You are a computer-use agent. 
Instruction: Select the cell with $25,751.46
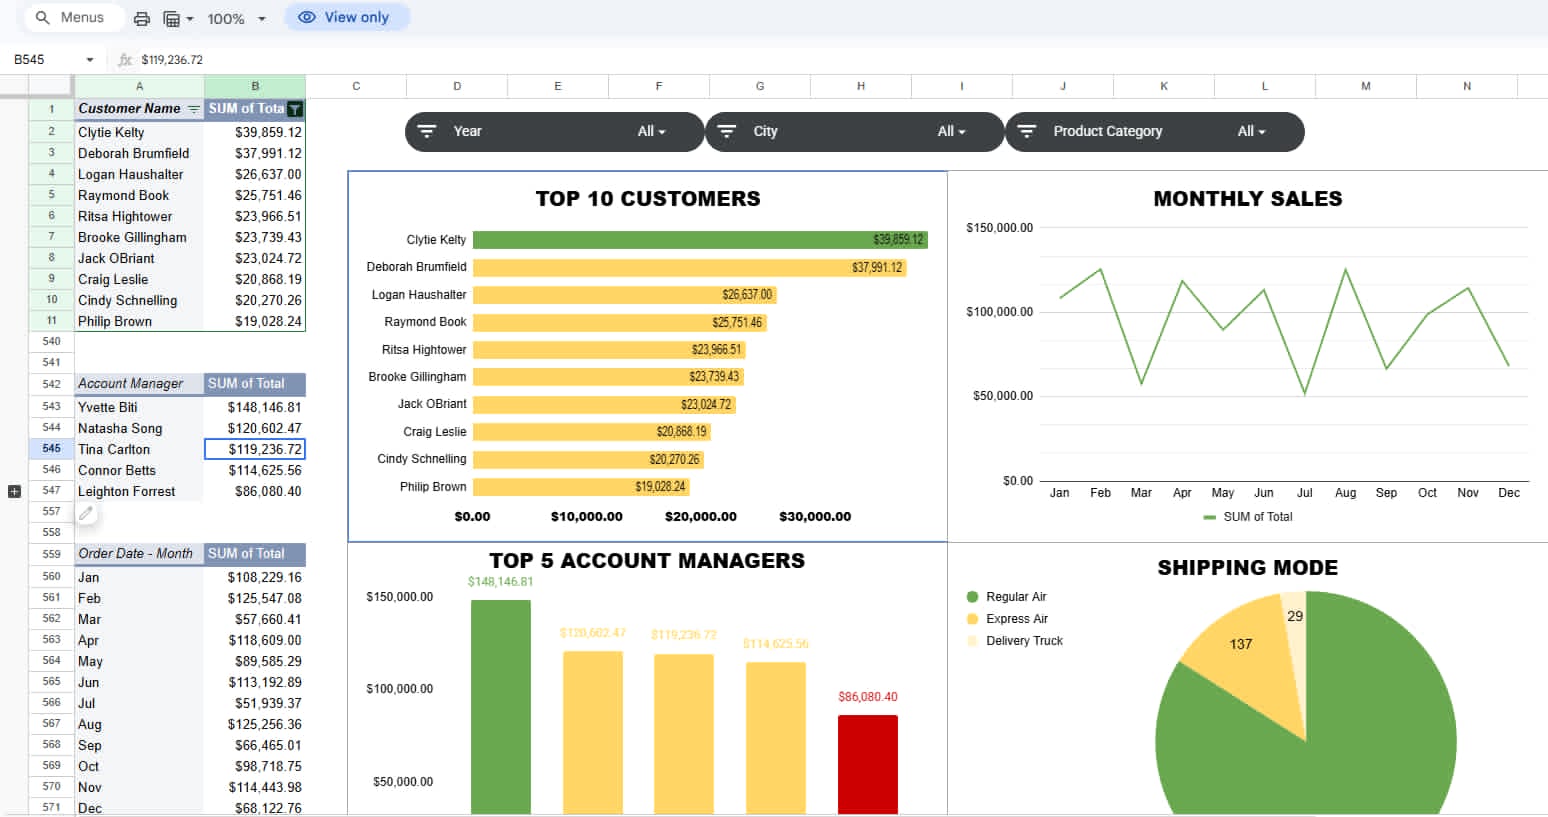(255, 195)
